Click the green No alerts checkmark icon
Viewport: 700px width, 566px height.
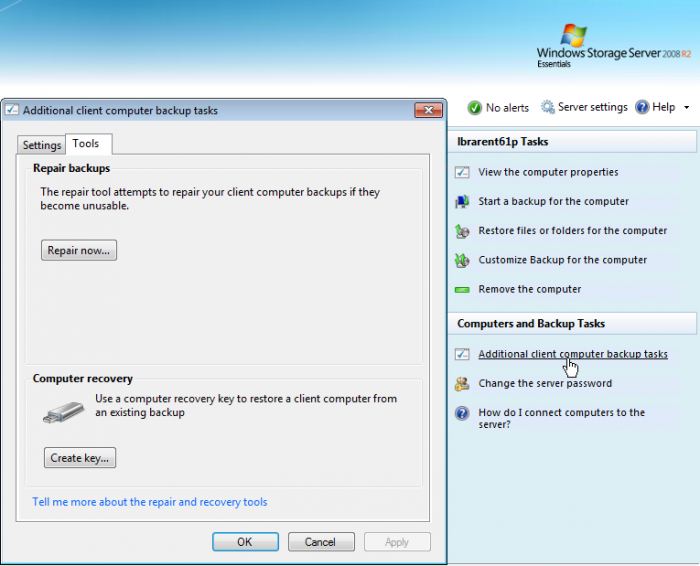[x=474, y=108]
